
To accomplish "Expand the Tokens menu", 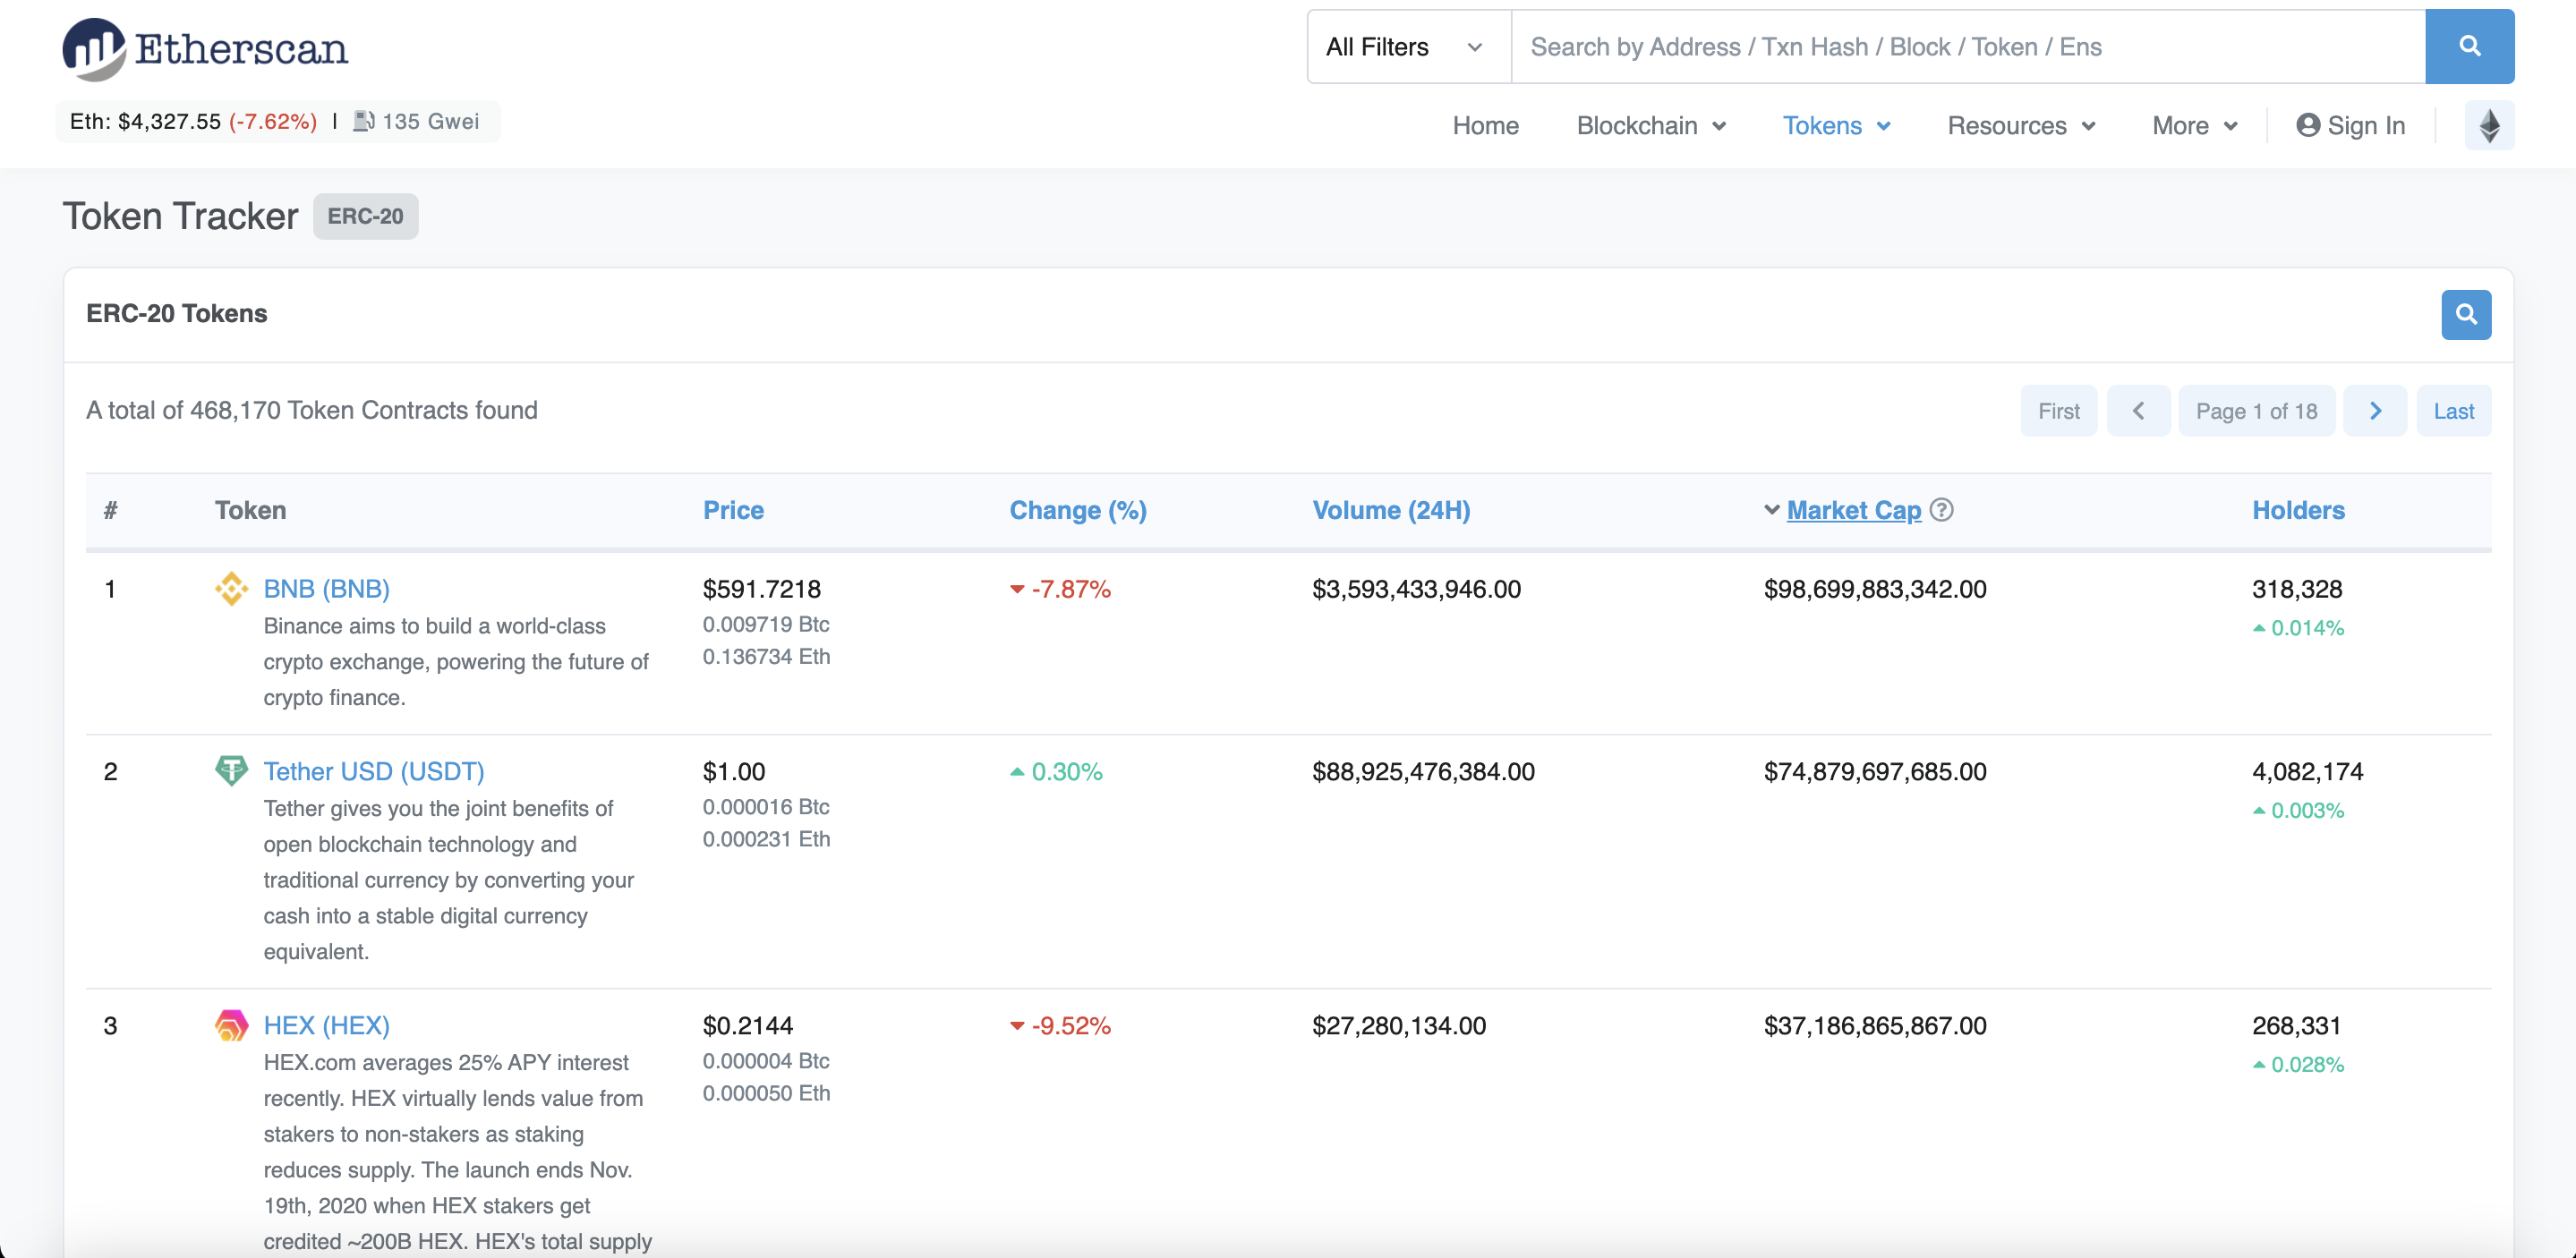I will [1836, 126].
